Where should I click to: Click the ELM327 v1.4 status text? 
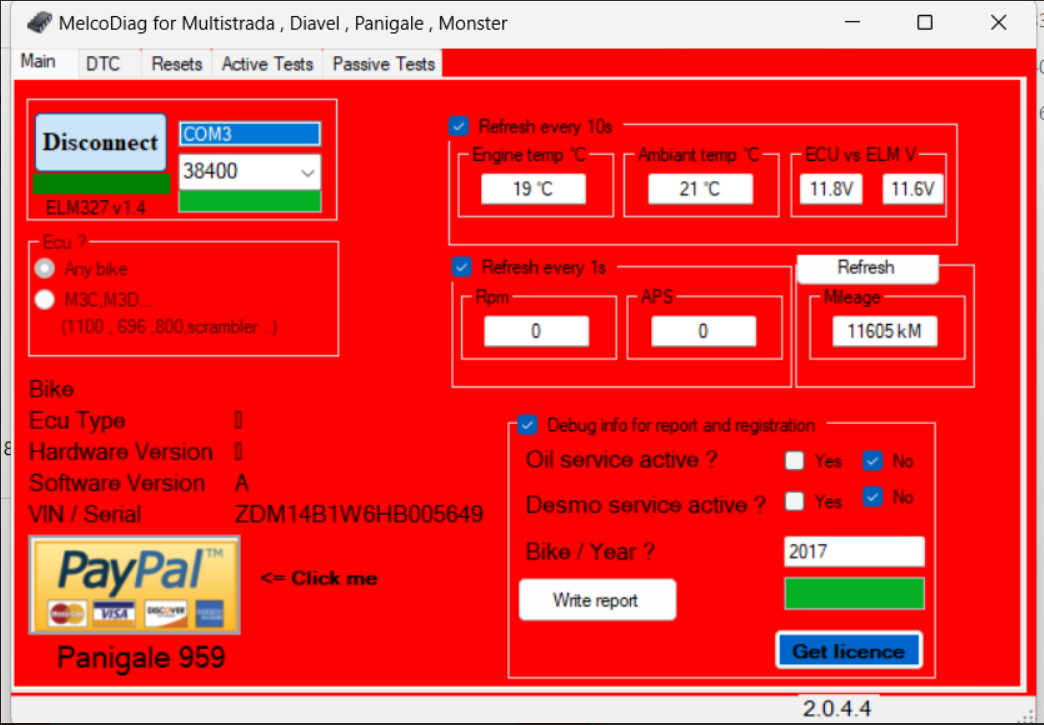(96, 208)
